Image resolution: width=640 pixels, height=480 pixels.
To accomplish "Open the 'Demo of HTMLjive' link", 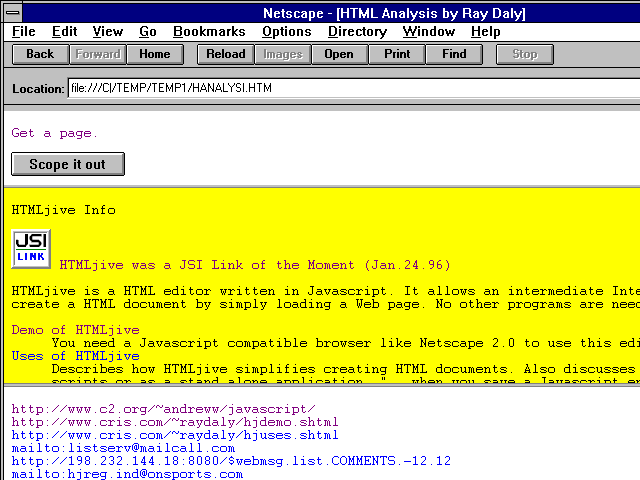I will click(76, 330).
